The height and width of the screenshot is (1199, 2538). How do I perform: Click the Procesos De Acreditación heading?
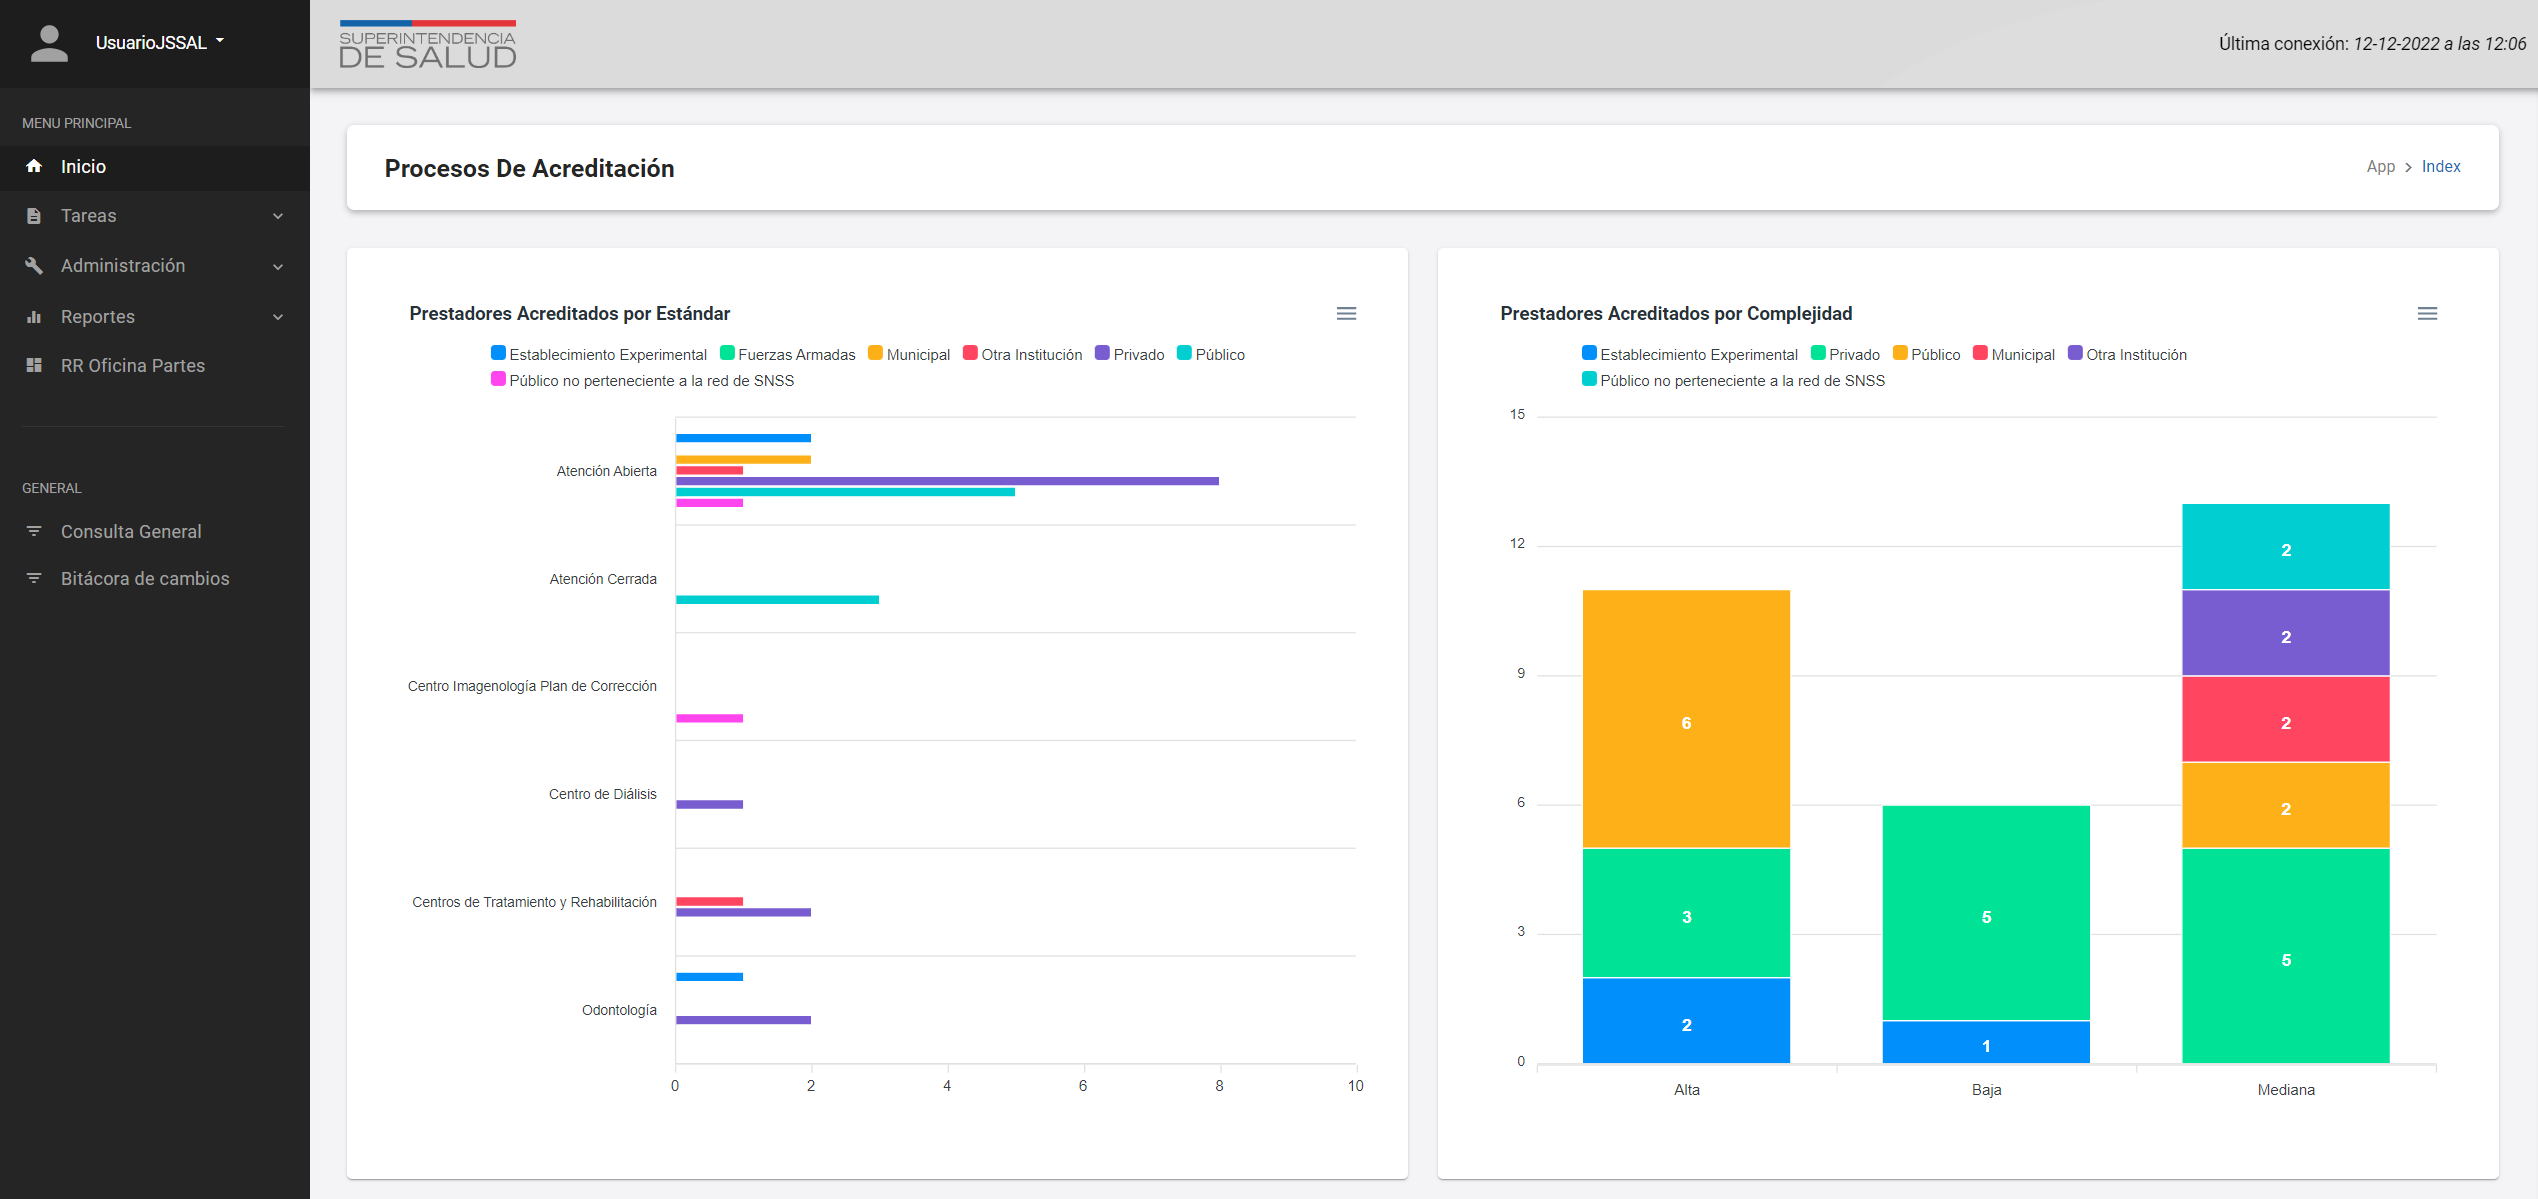(529, 168)
